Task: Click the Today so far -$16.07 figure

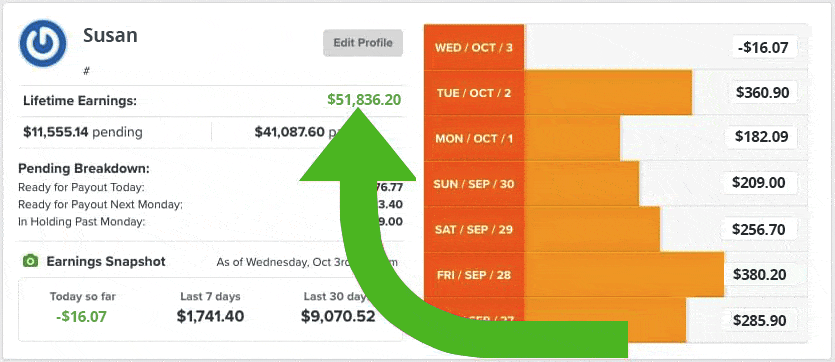Action: coord(81,317)
